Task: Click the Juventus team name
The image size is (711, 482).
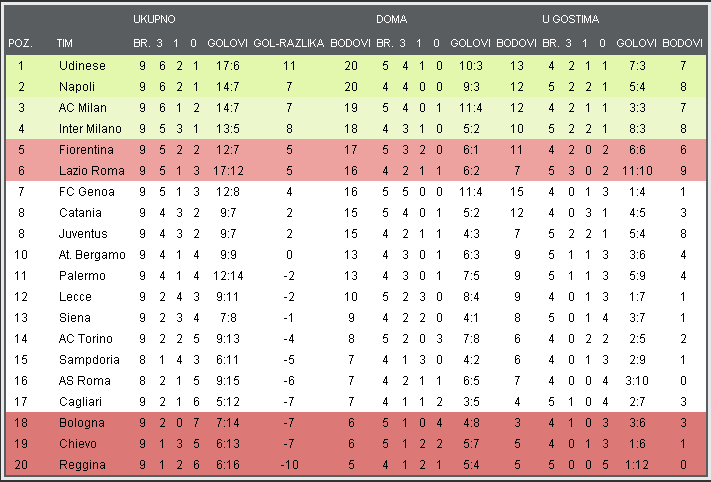Action: click(x=83, y=234)
